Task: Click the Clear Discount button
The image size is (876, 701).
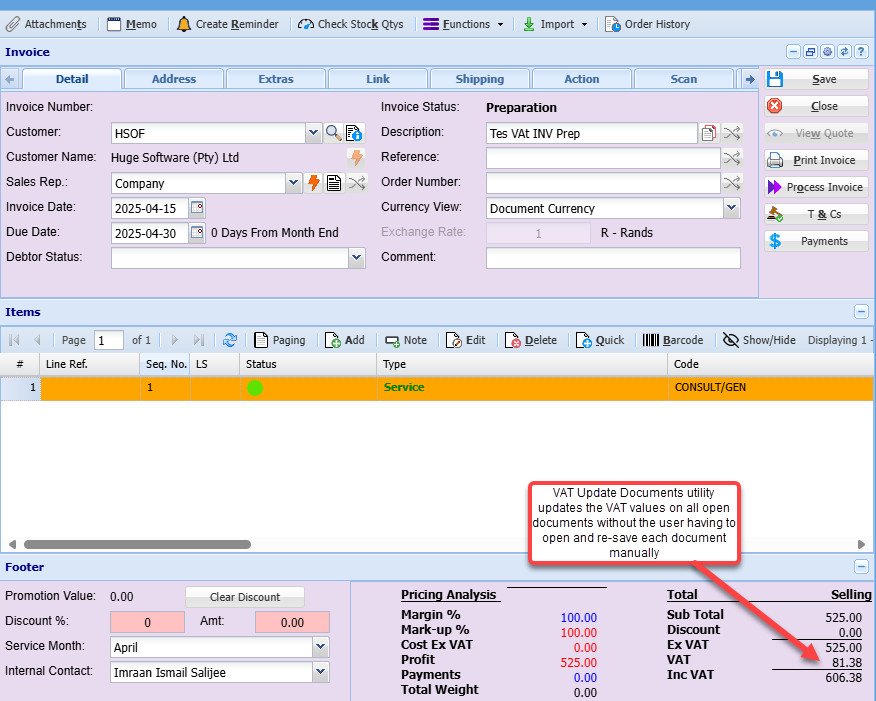Action: (x=245, y=597)
